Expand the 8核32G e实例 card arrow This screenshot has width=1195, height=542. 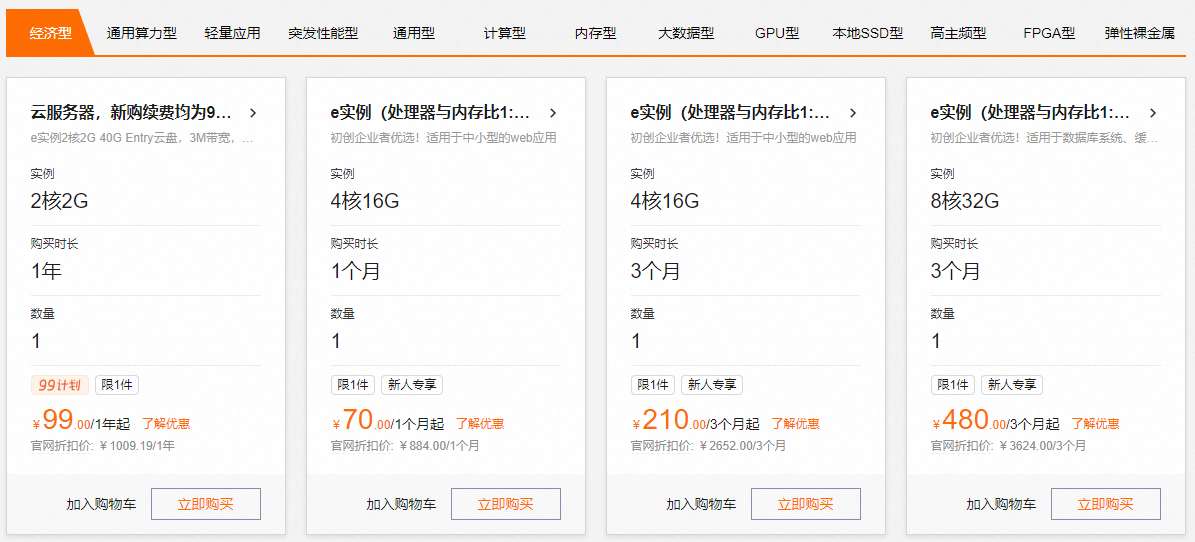(1153, 113)
